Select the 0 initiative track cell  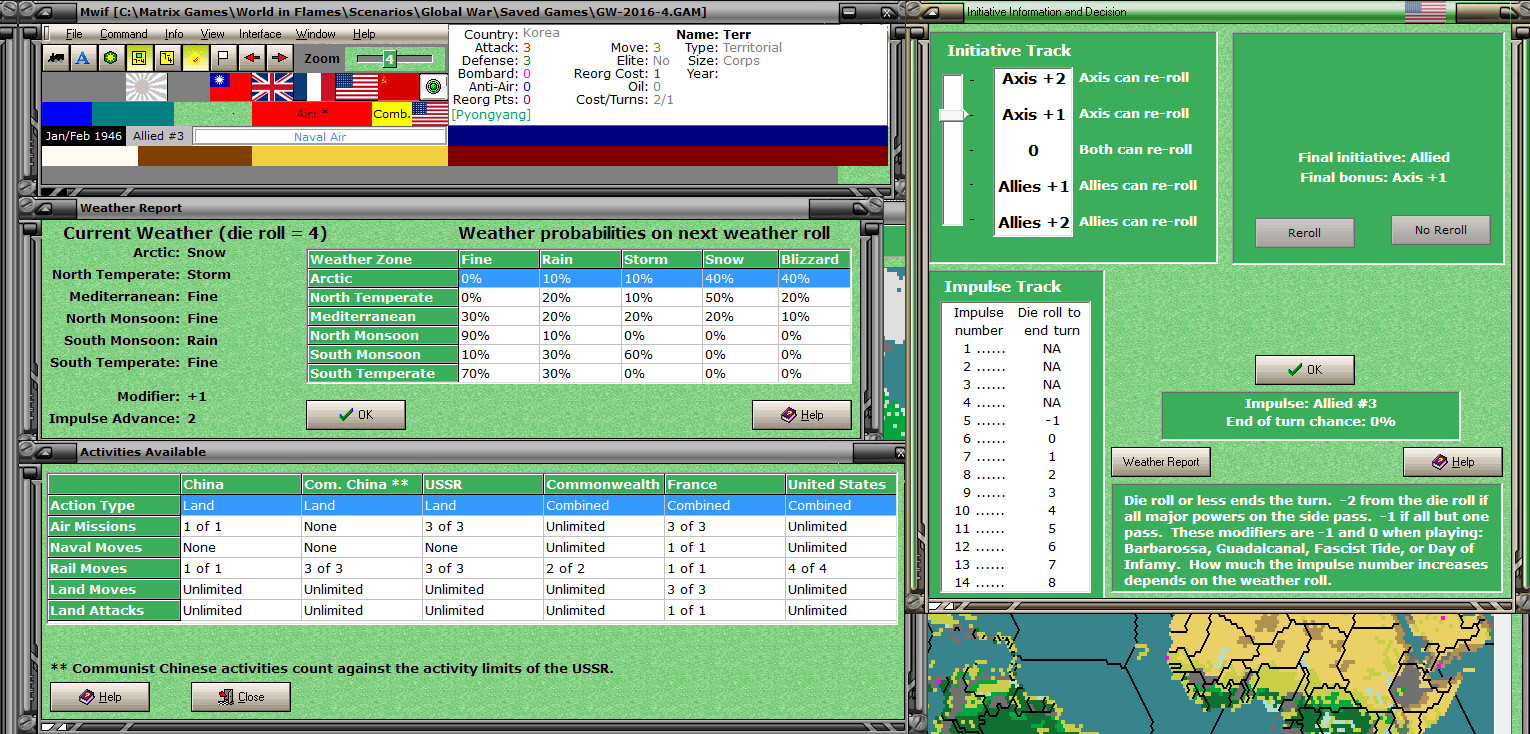(x=1034, y=150)
